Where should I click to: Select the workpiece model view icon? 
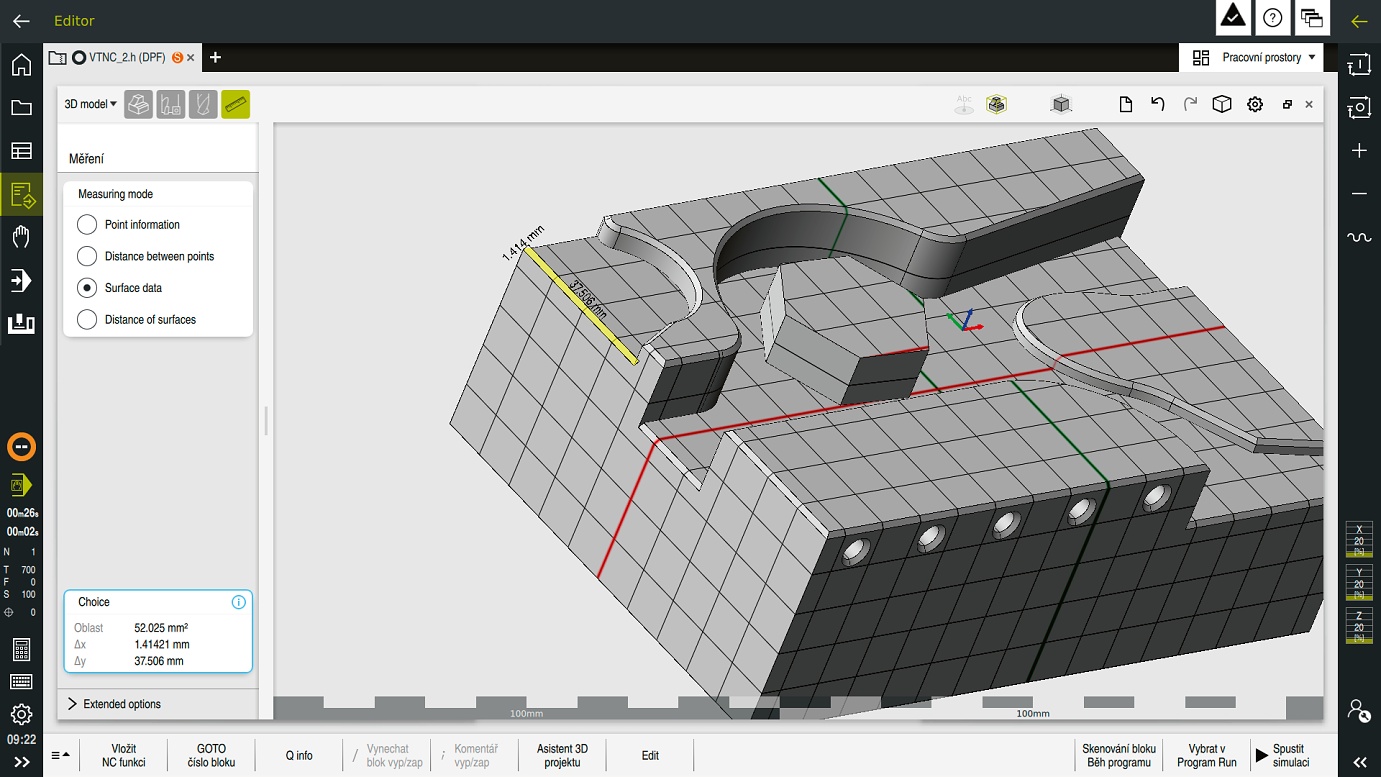[138, 104]
